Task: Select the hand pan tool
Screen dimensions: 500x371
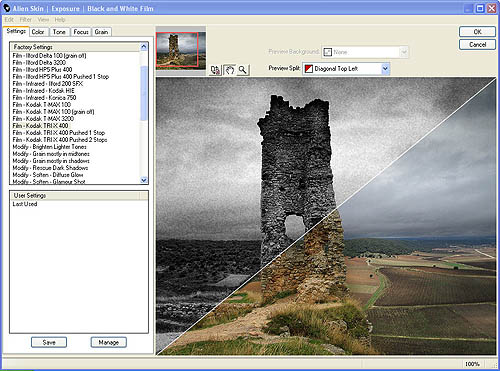Action: click(229, 70)
